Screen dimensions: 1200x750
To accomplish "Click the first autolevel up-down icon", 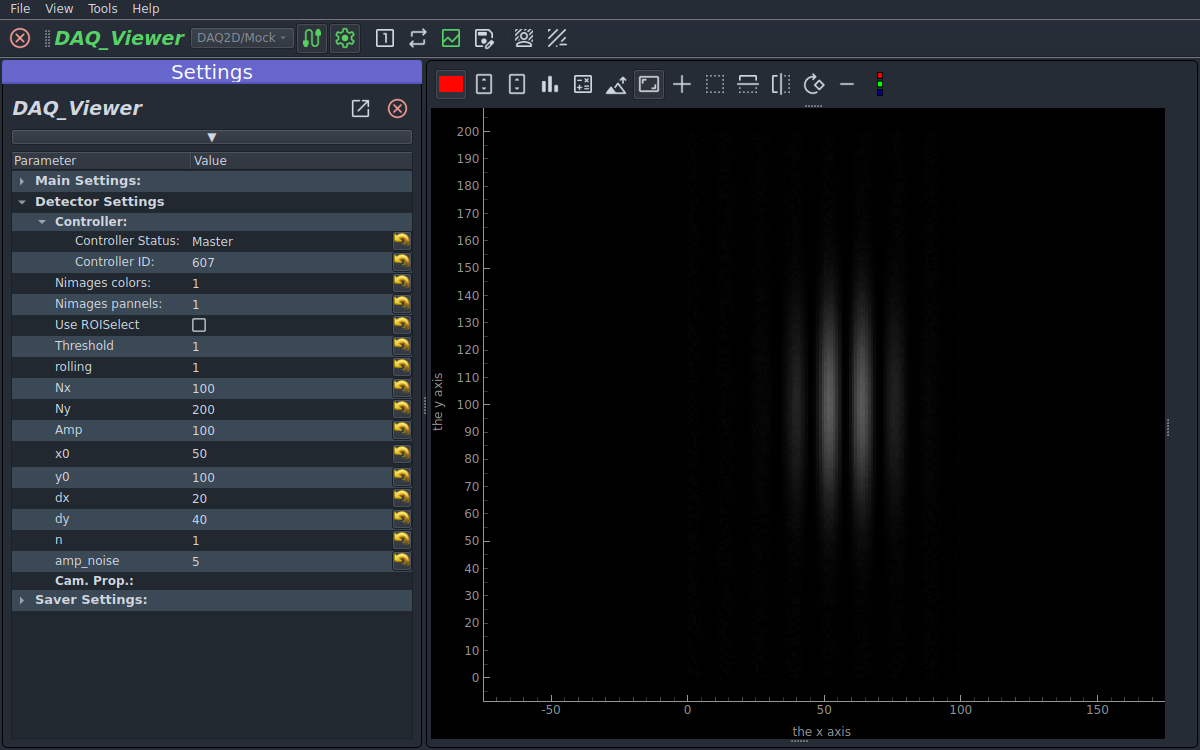I will [x=484, y=84].
